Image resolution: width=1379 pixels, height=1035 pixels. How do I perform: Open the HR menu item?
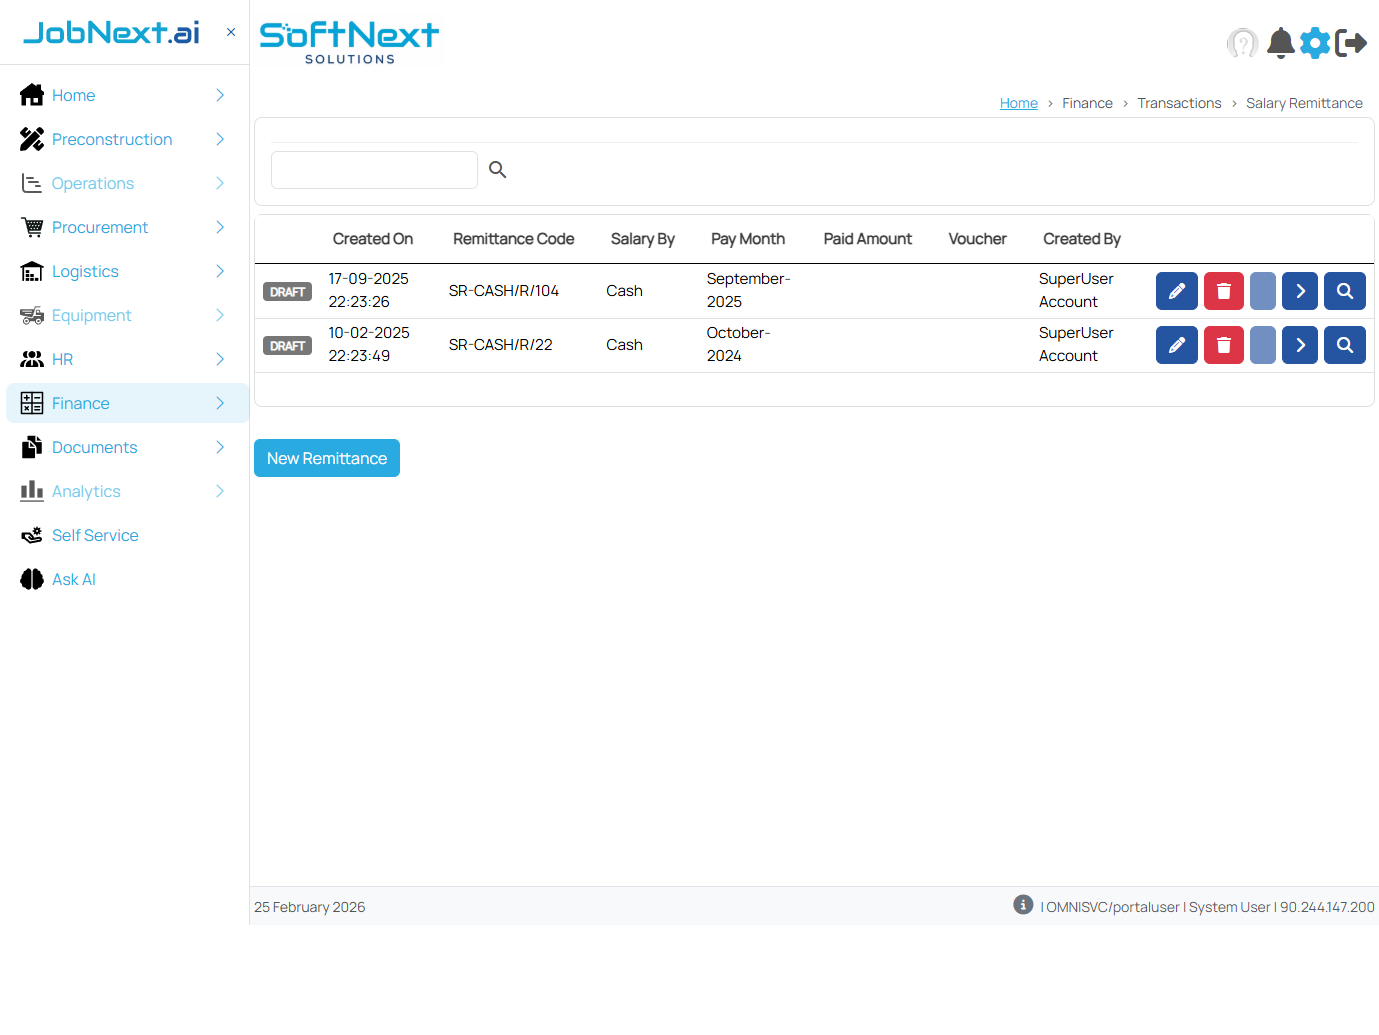(x=62, y=359)
